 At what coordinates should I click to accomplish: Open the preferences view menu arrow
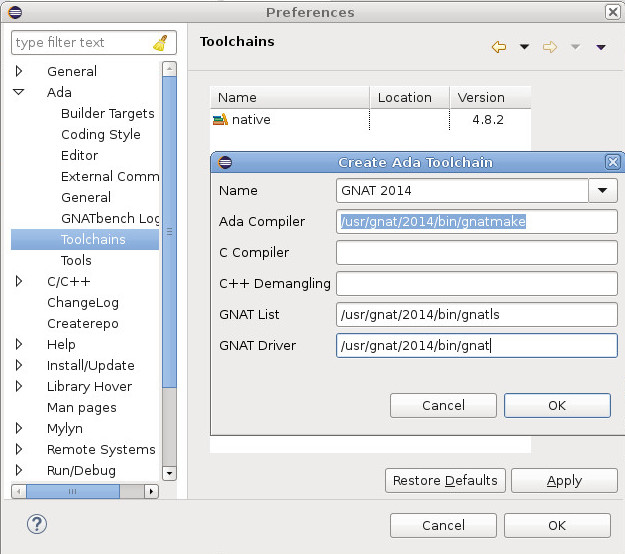[x=601, y=47]
